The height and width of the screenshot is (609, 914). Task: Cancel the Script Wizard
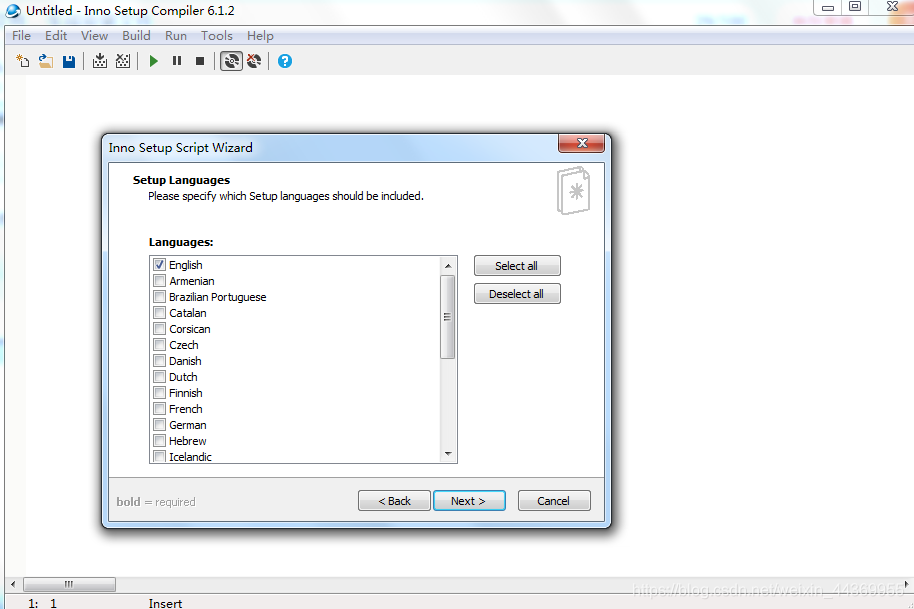point(554,501)
